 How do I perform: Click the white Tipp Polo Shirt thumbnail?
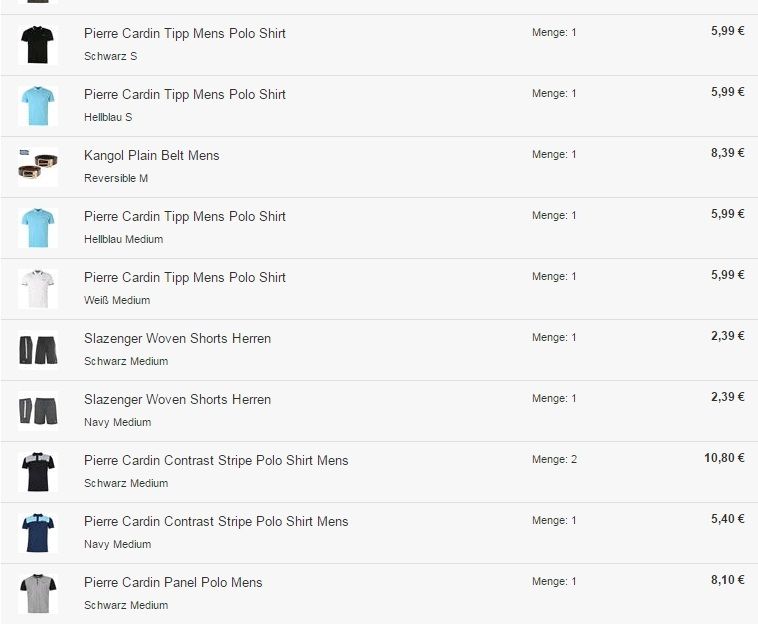(x=38, y=289)
